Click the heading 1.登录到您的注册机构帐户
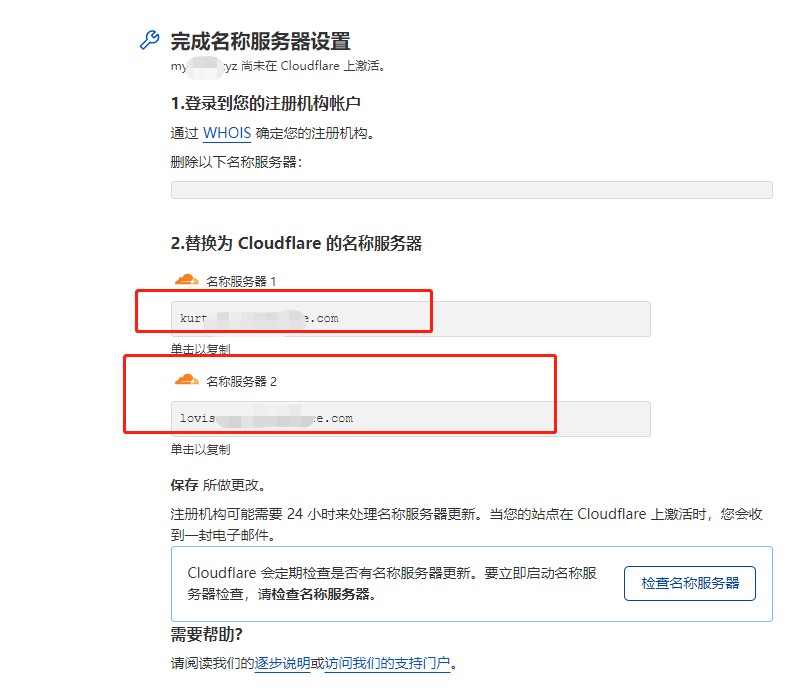This screenshot has width=809, height=696. [x=266, y=103]
